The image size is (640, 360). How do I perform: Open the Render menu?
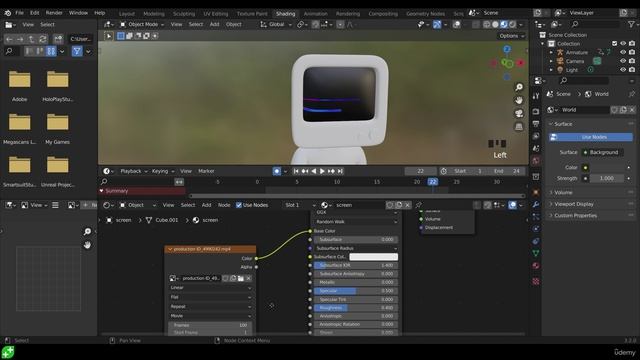pos(54,13)
